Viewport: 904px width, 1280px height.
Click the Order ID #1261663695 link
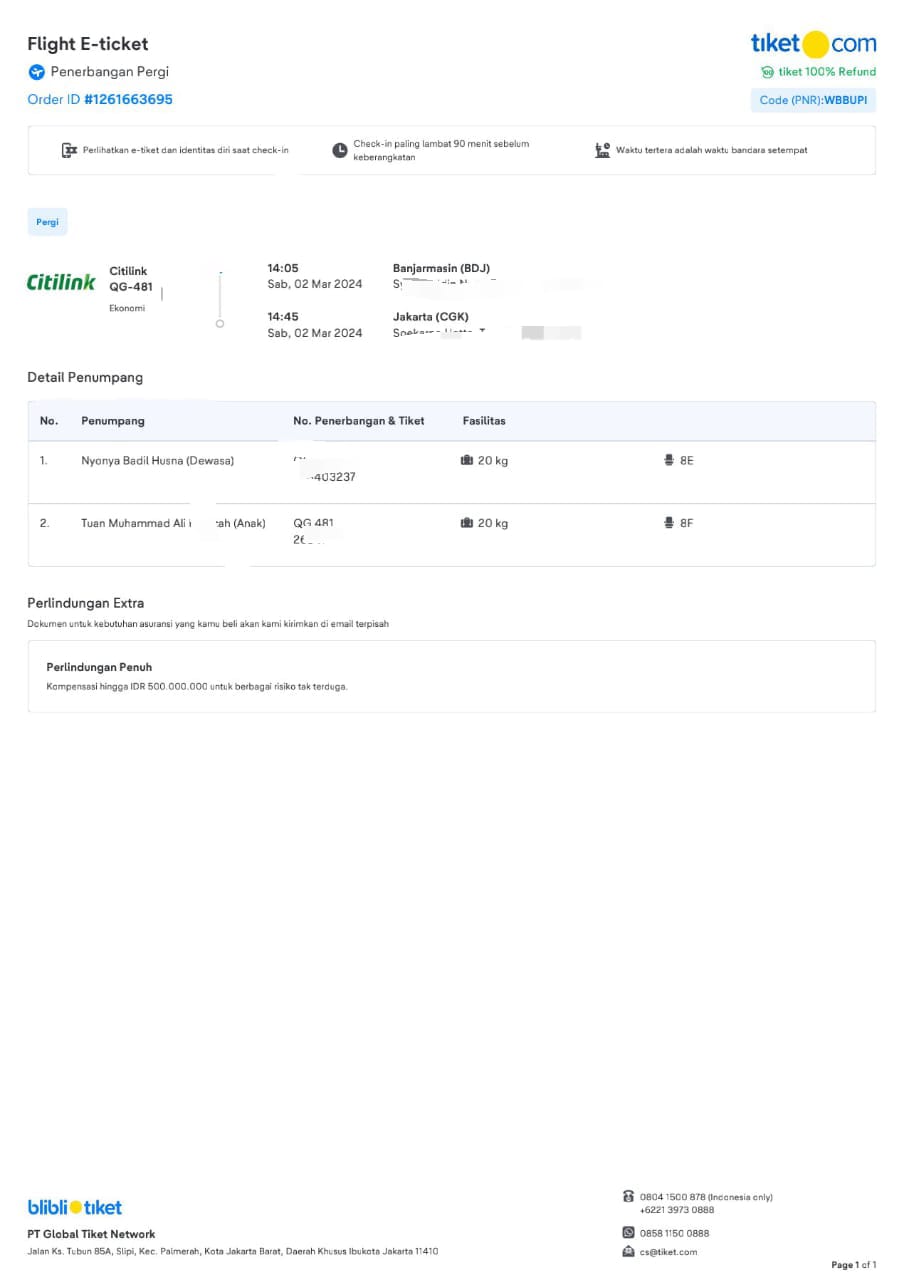pos(100,100)
